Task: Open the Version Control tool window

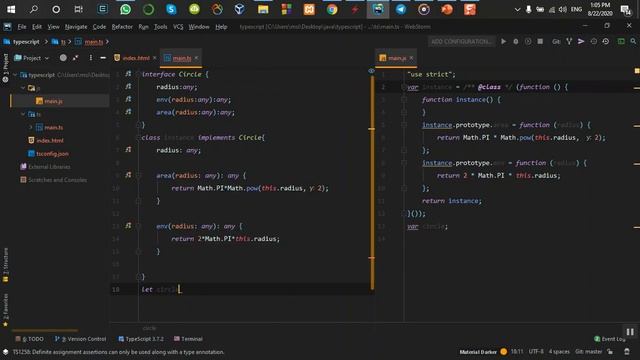Action: (80, 339)
